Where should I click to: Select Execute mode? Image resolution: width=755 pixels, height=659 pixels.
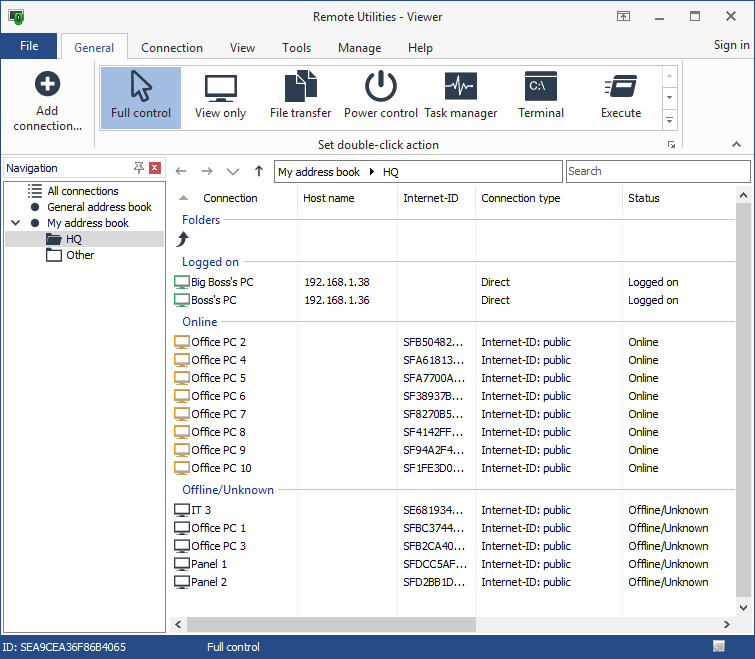tap(621, 98)
